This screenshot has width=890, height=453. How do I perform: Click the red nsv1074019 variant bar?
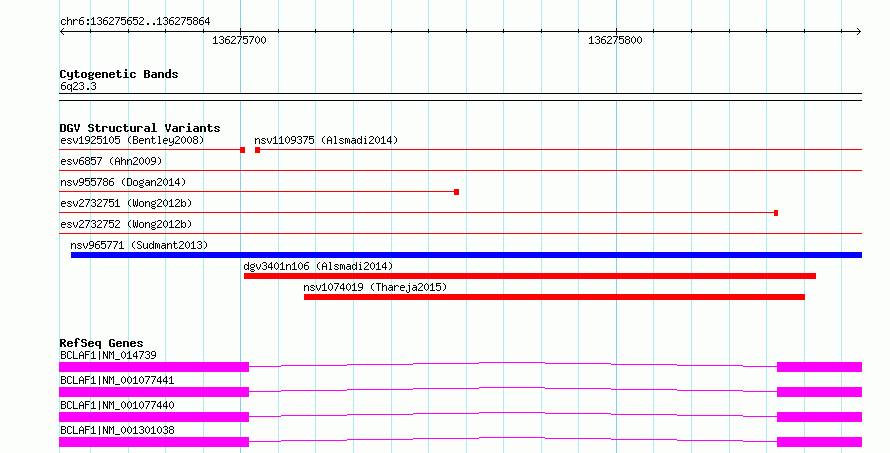click(x=554, y=297)
